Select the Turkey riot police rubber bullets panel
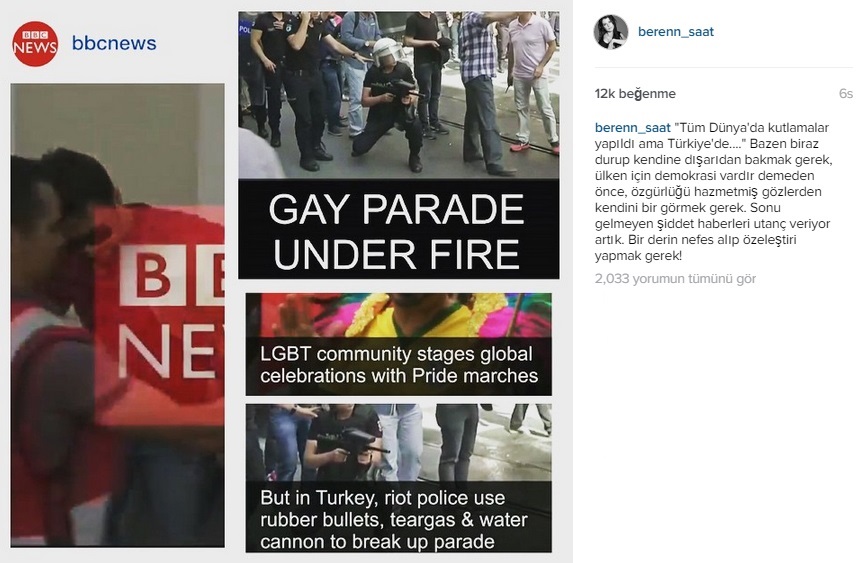This screenshot has width=858, height=563. [x=398, y=478]
